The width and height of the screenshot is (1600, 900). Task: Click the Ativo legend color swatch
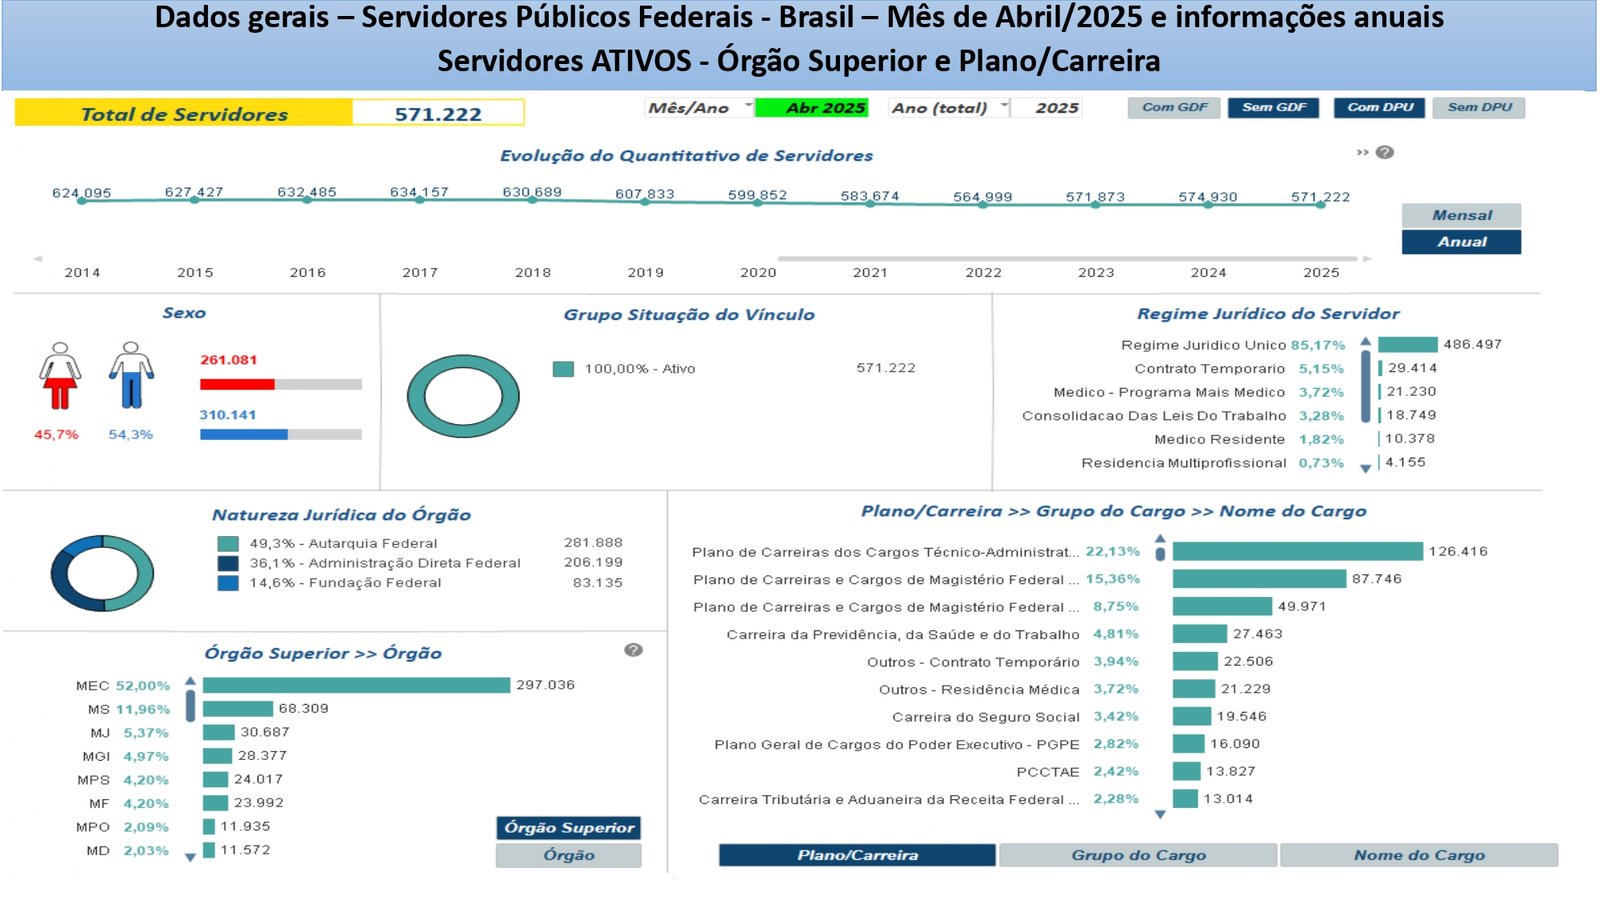(x=563, y=369)
